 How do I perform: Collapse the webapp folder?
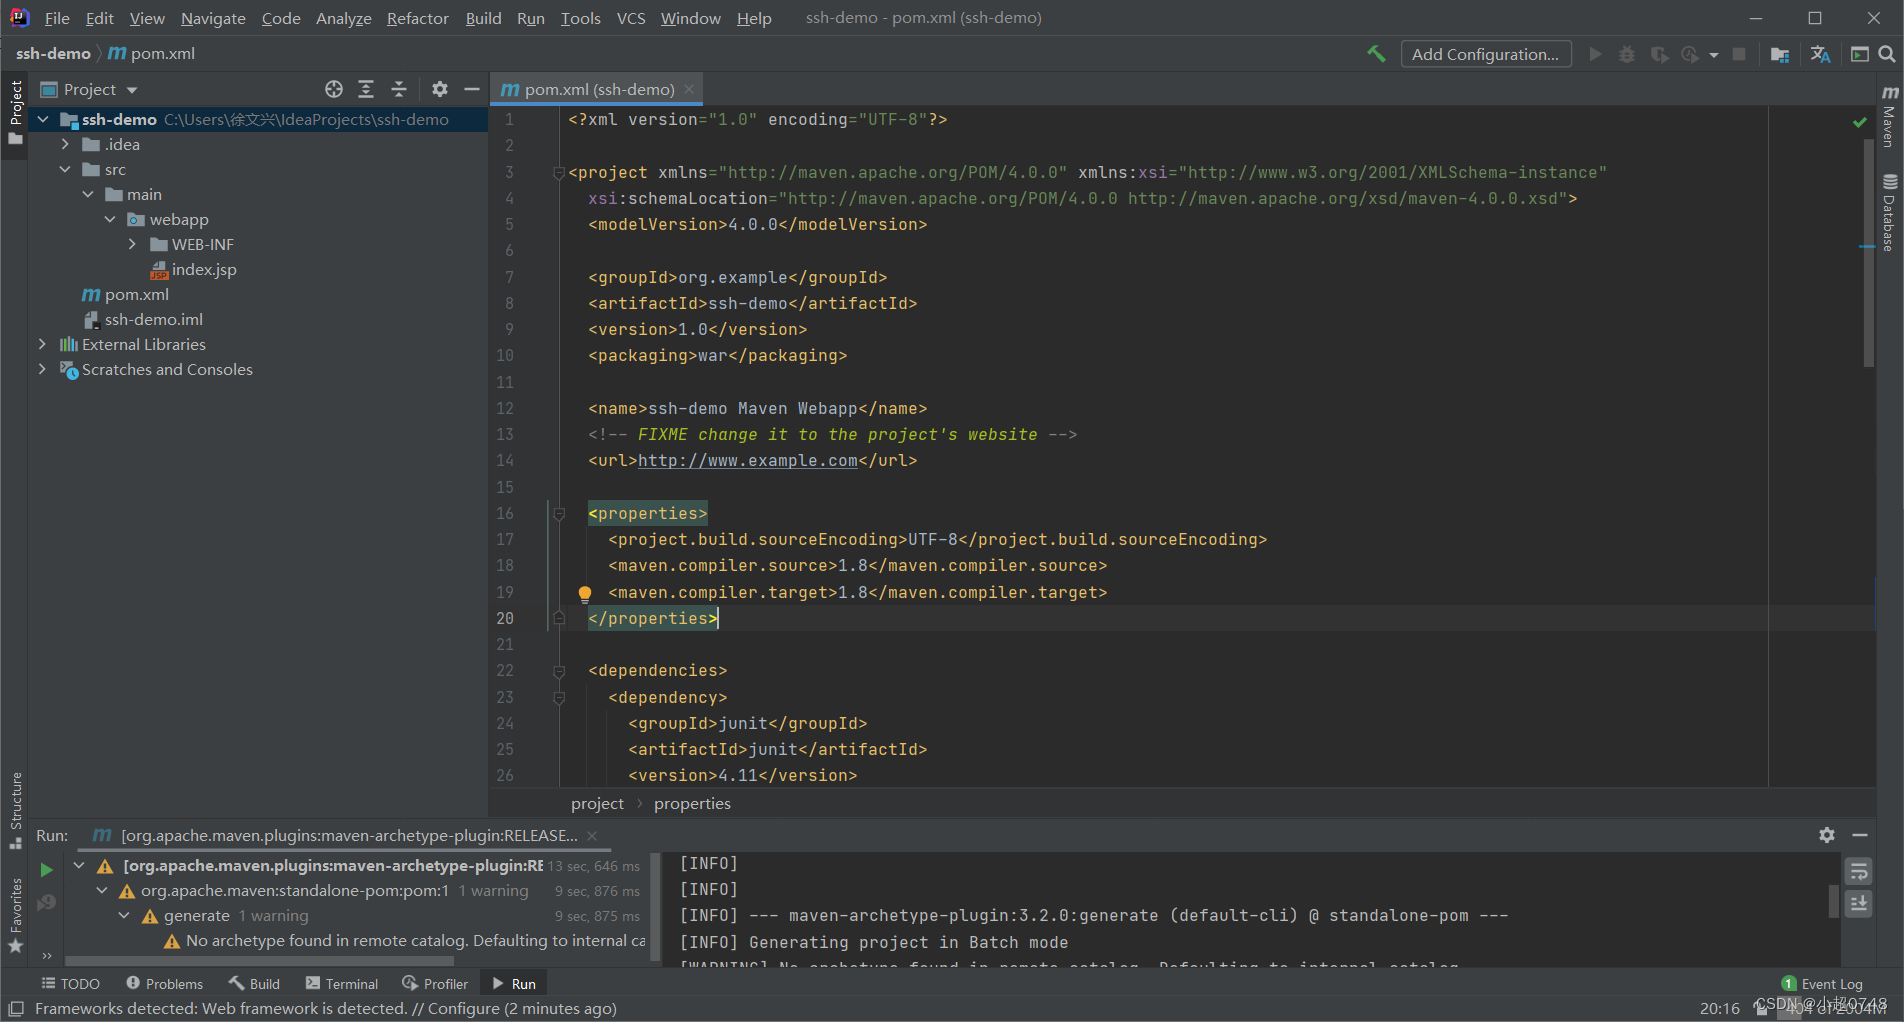[110, 219]
